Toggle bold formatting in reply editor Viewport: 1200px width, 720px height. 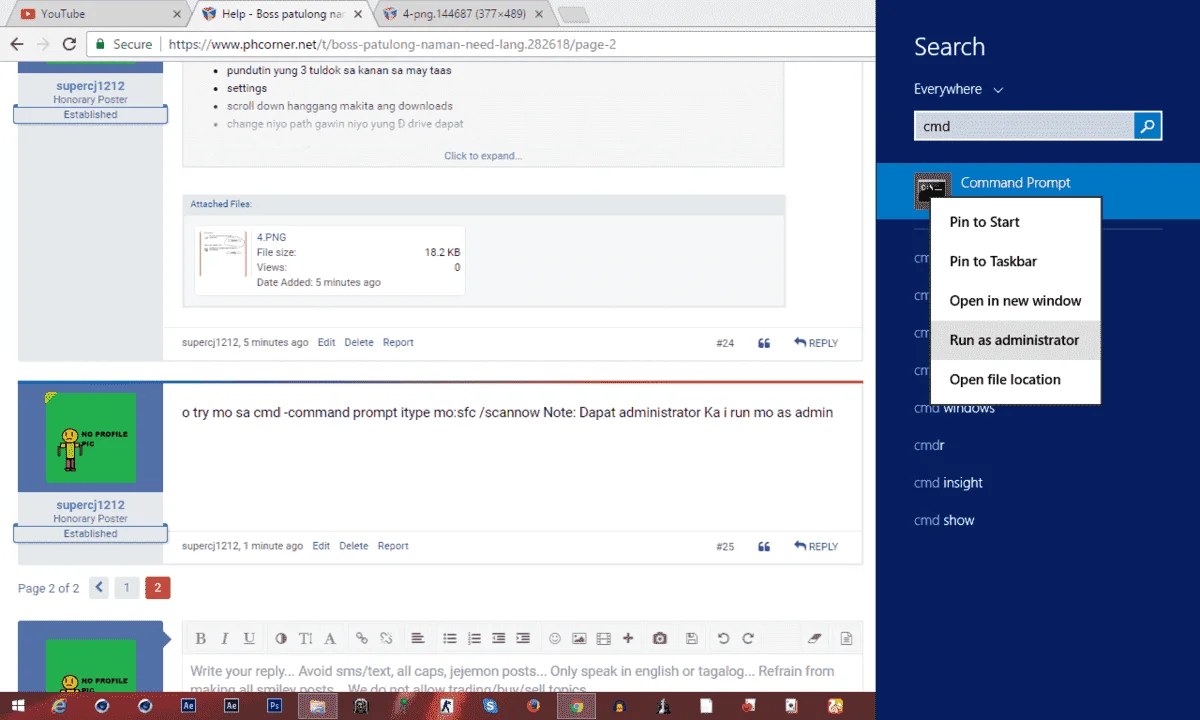[201, 638]
